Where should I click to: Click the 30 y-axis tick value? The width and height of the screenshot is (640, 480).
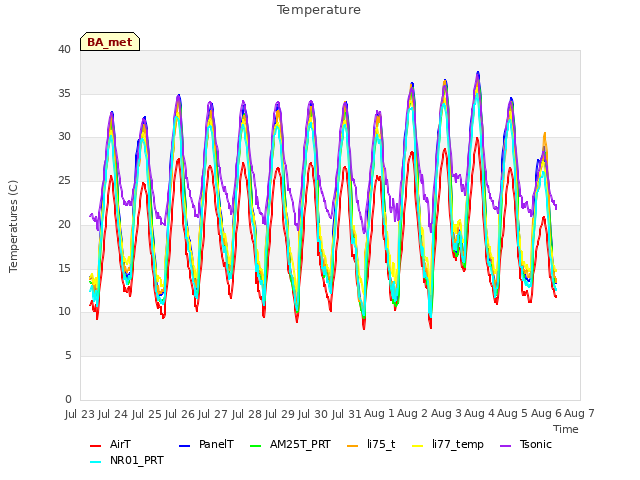64,137
